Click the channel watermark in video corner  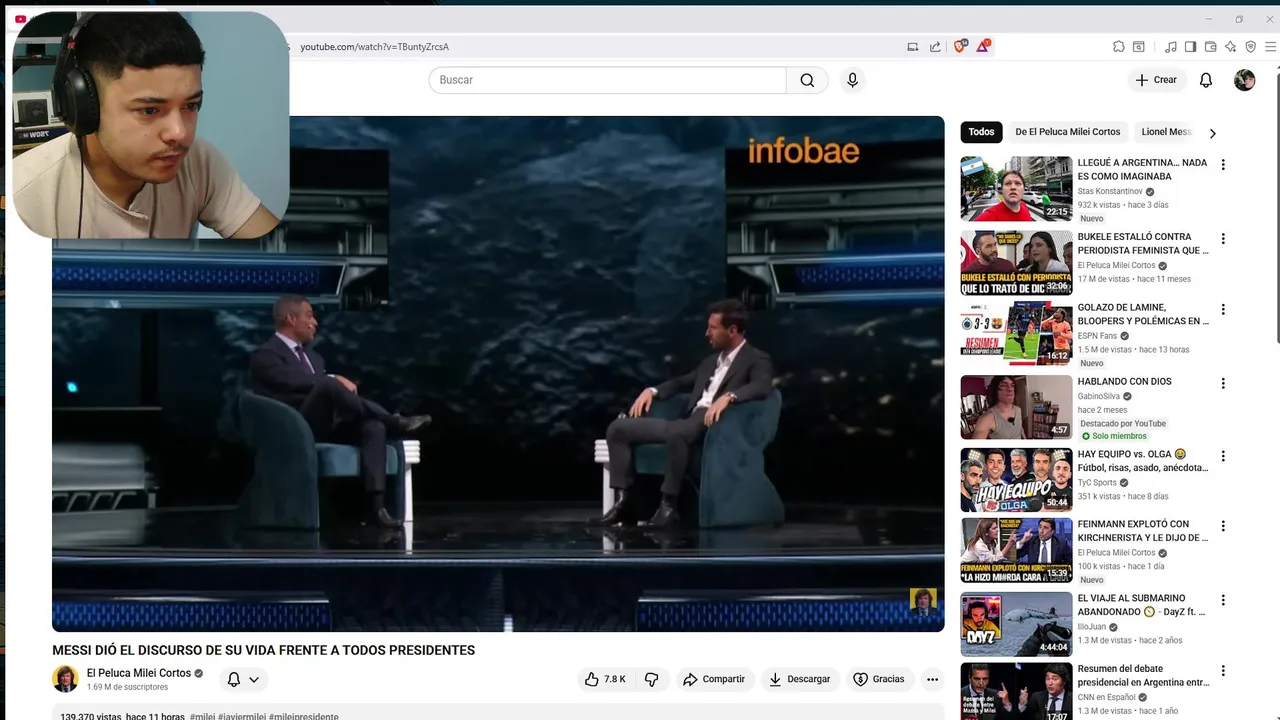tap(923, 602)
